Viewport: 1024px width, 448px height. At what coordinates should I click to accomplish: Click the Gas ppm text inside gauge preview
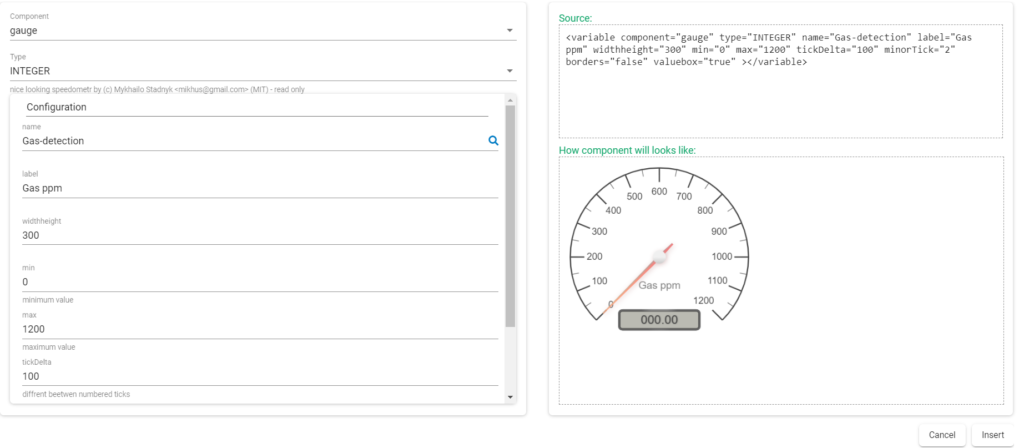tap(659, 285)
